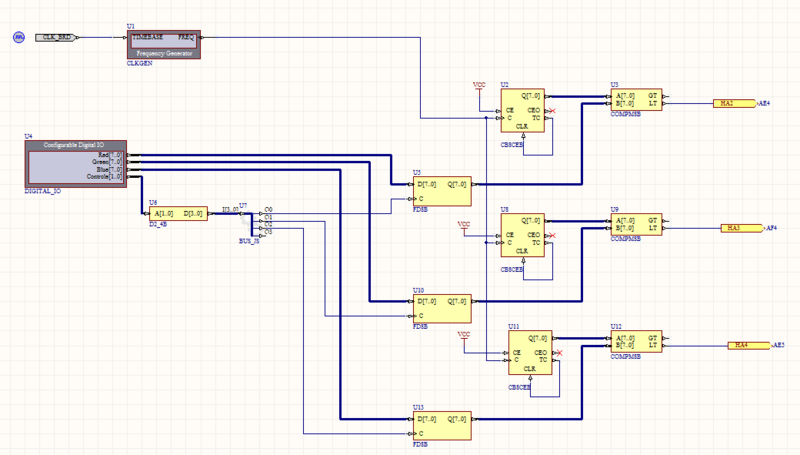Click the HA4 output port
Viewport: 800px width, 455px height.
[x=747, y=345]
